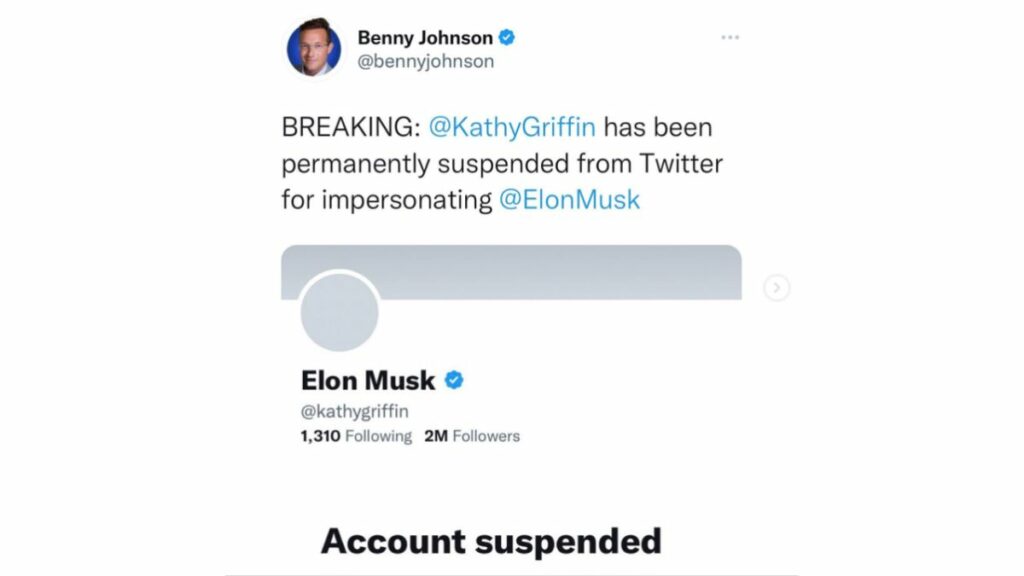Click the word BREAKING in the tweet
Screen dimensions: 1024x576
click(349, 128)
